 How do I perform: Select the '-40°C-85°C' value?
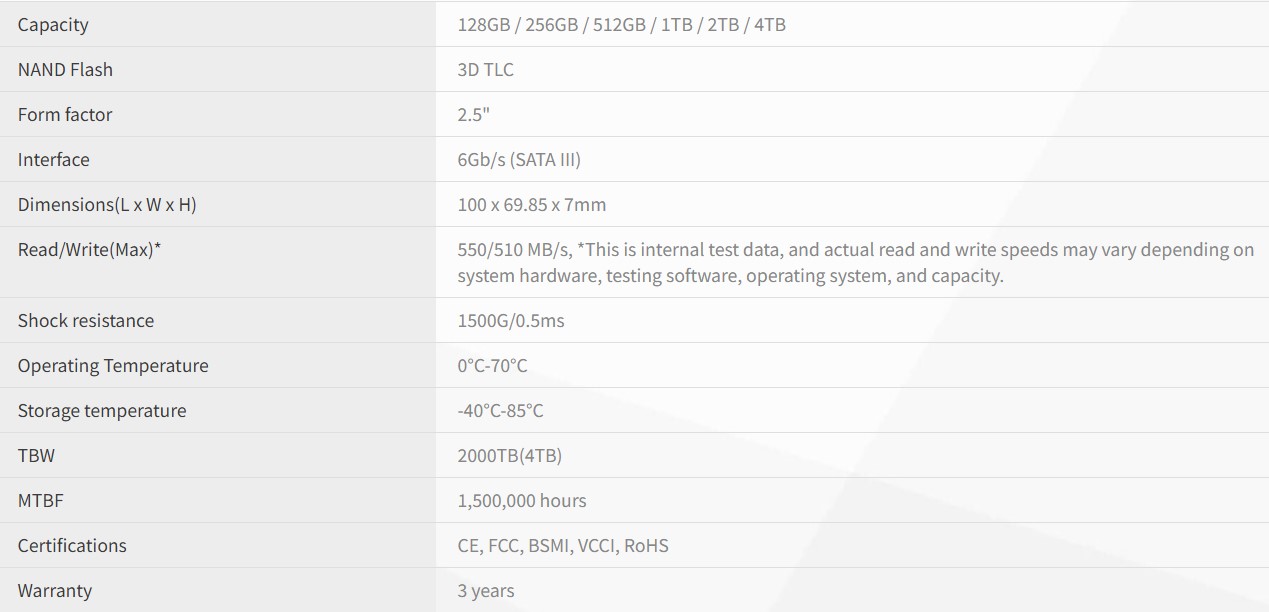(500, 410)
